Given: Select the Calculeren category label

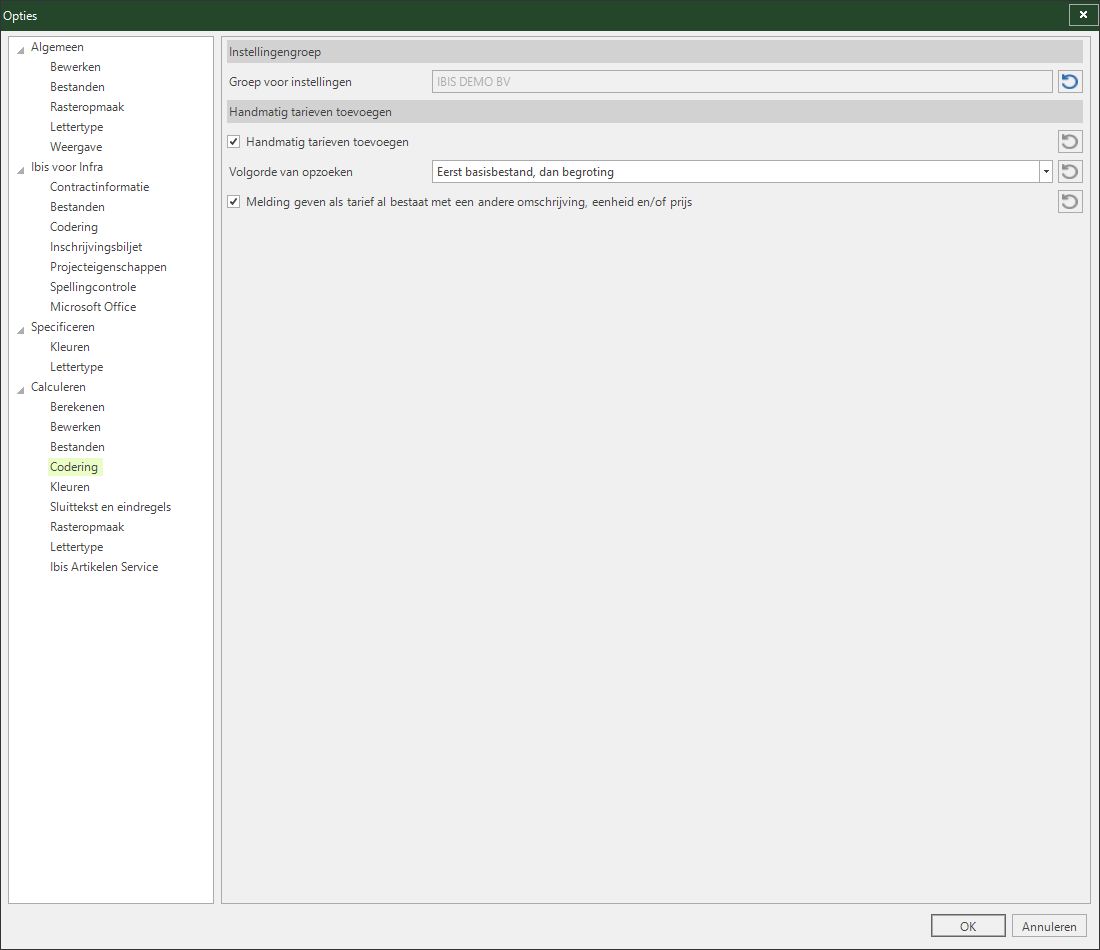Looking at the screenshot, I should (58, 387).
